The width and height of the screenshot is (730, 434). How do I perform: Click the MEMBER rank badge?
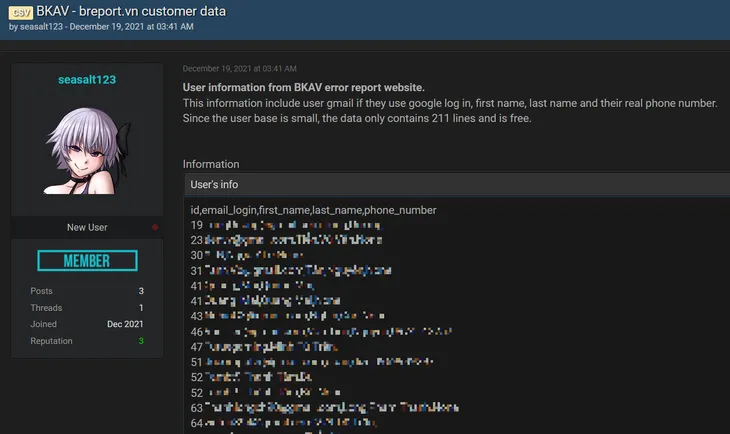click(87, 260)
